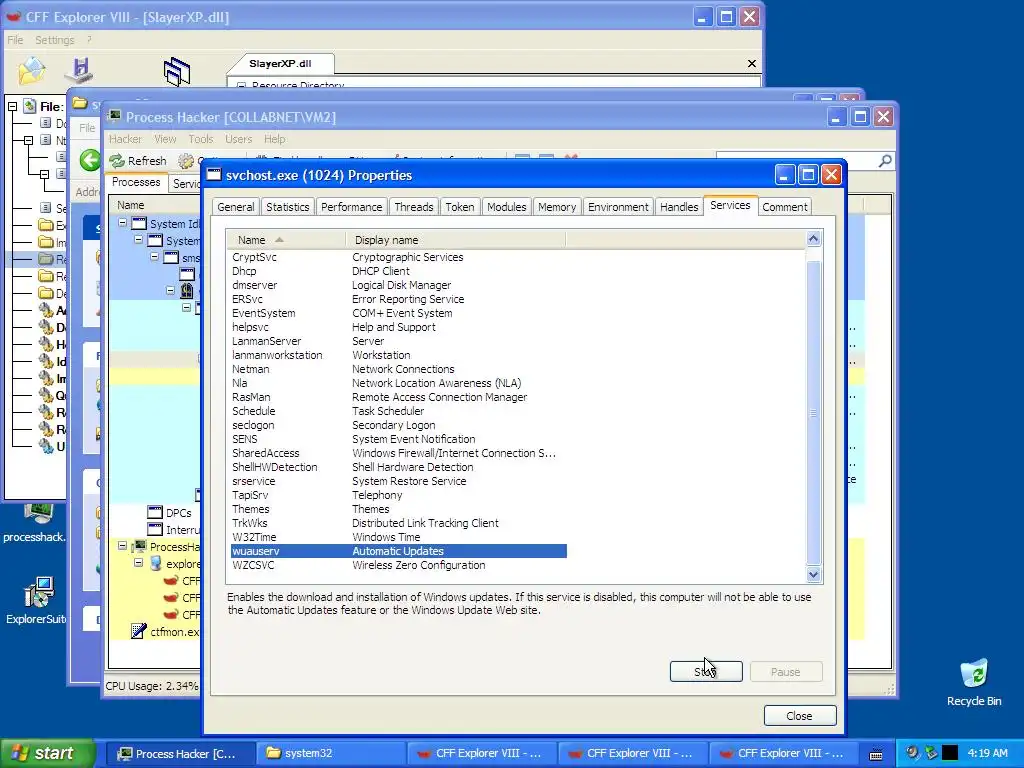Sort services list by Display name column

(455, 240)
